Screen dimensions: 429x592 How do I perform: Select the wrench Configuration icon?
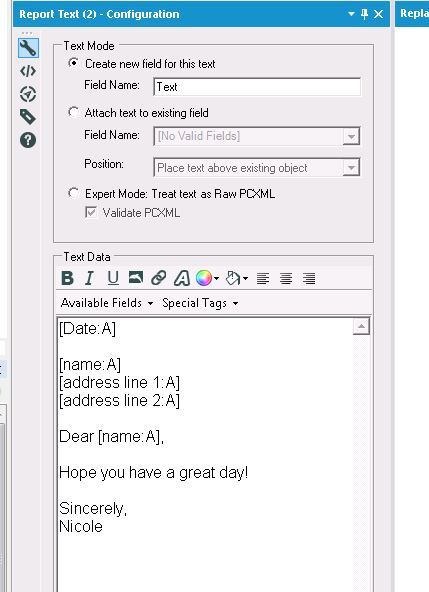[x=28, y=48]
